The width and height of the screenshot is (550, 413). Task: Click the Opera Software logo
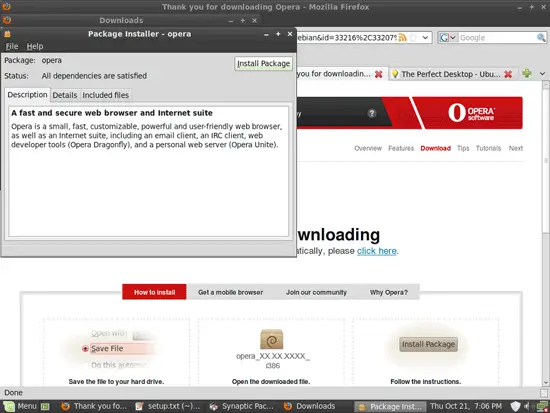click(x=471, y=113)
